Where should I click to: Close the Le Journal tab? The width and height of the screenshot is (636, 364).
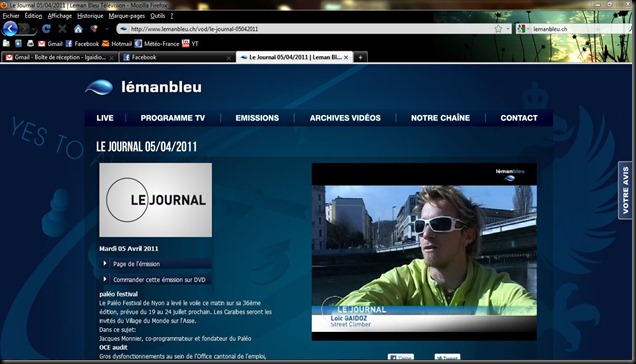(x=346, y=58)
